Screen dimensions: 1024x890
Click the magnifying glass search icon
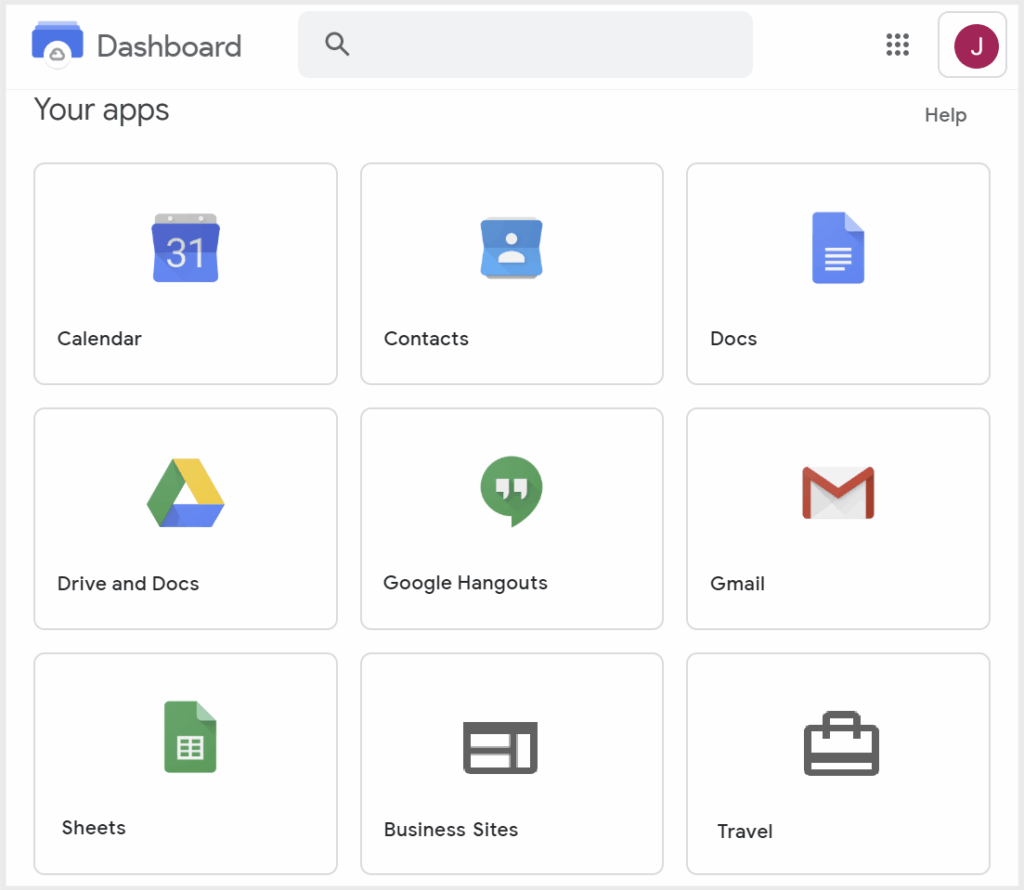(337, 44)
